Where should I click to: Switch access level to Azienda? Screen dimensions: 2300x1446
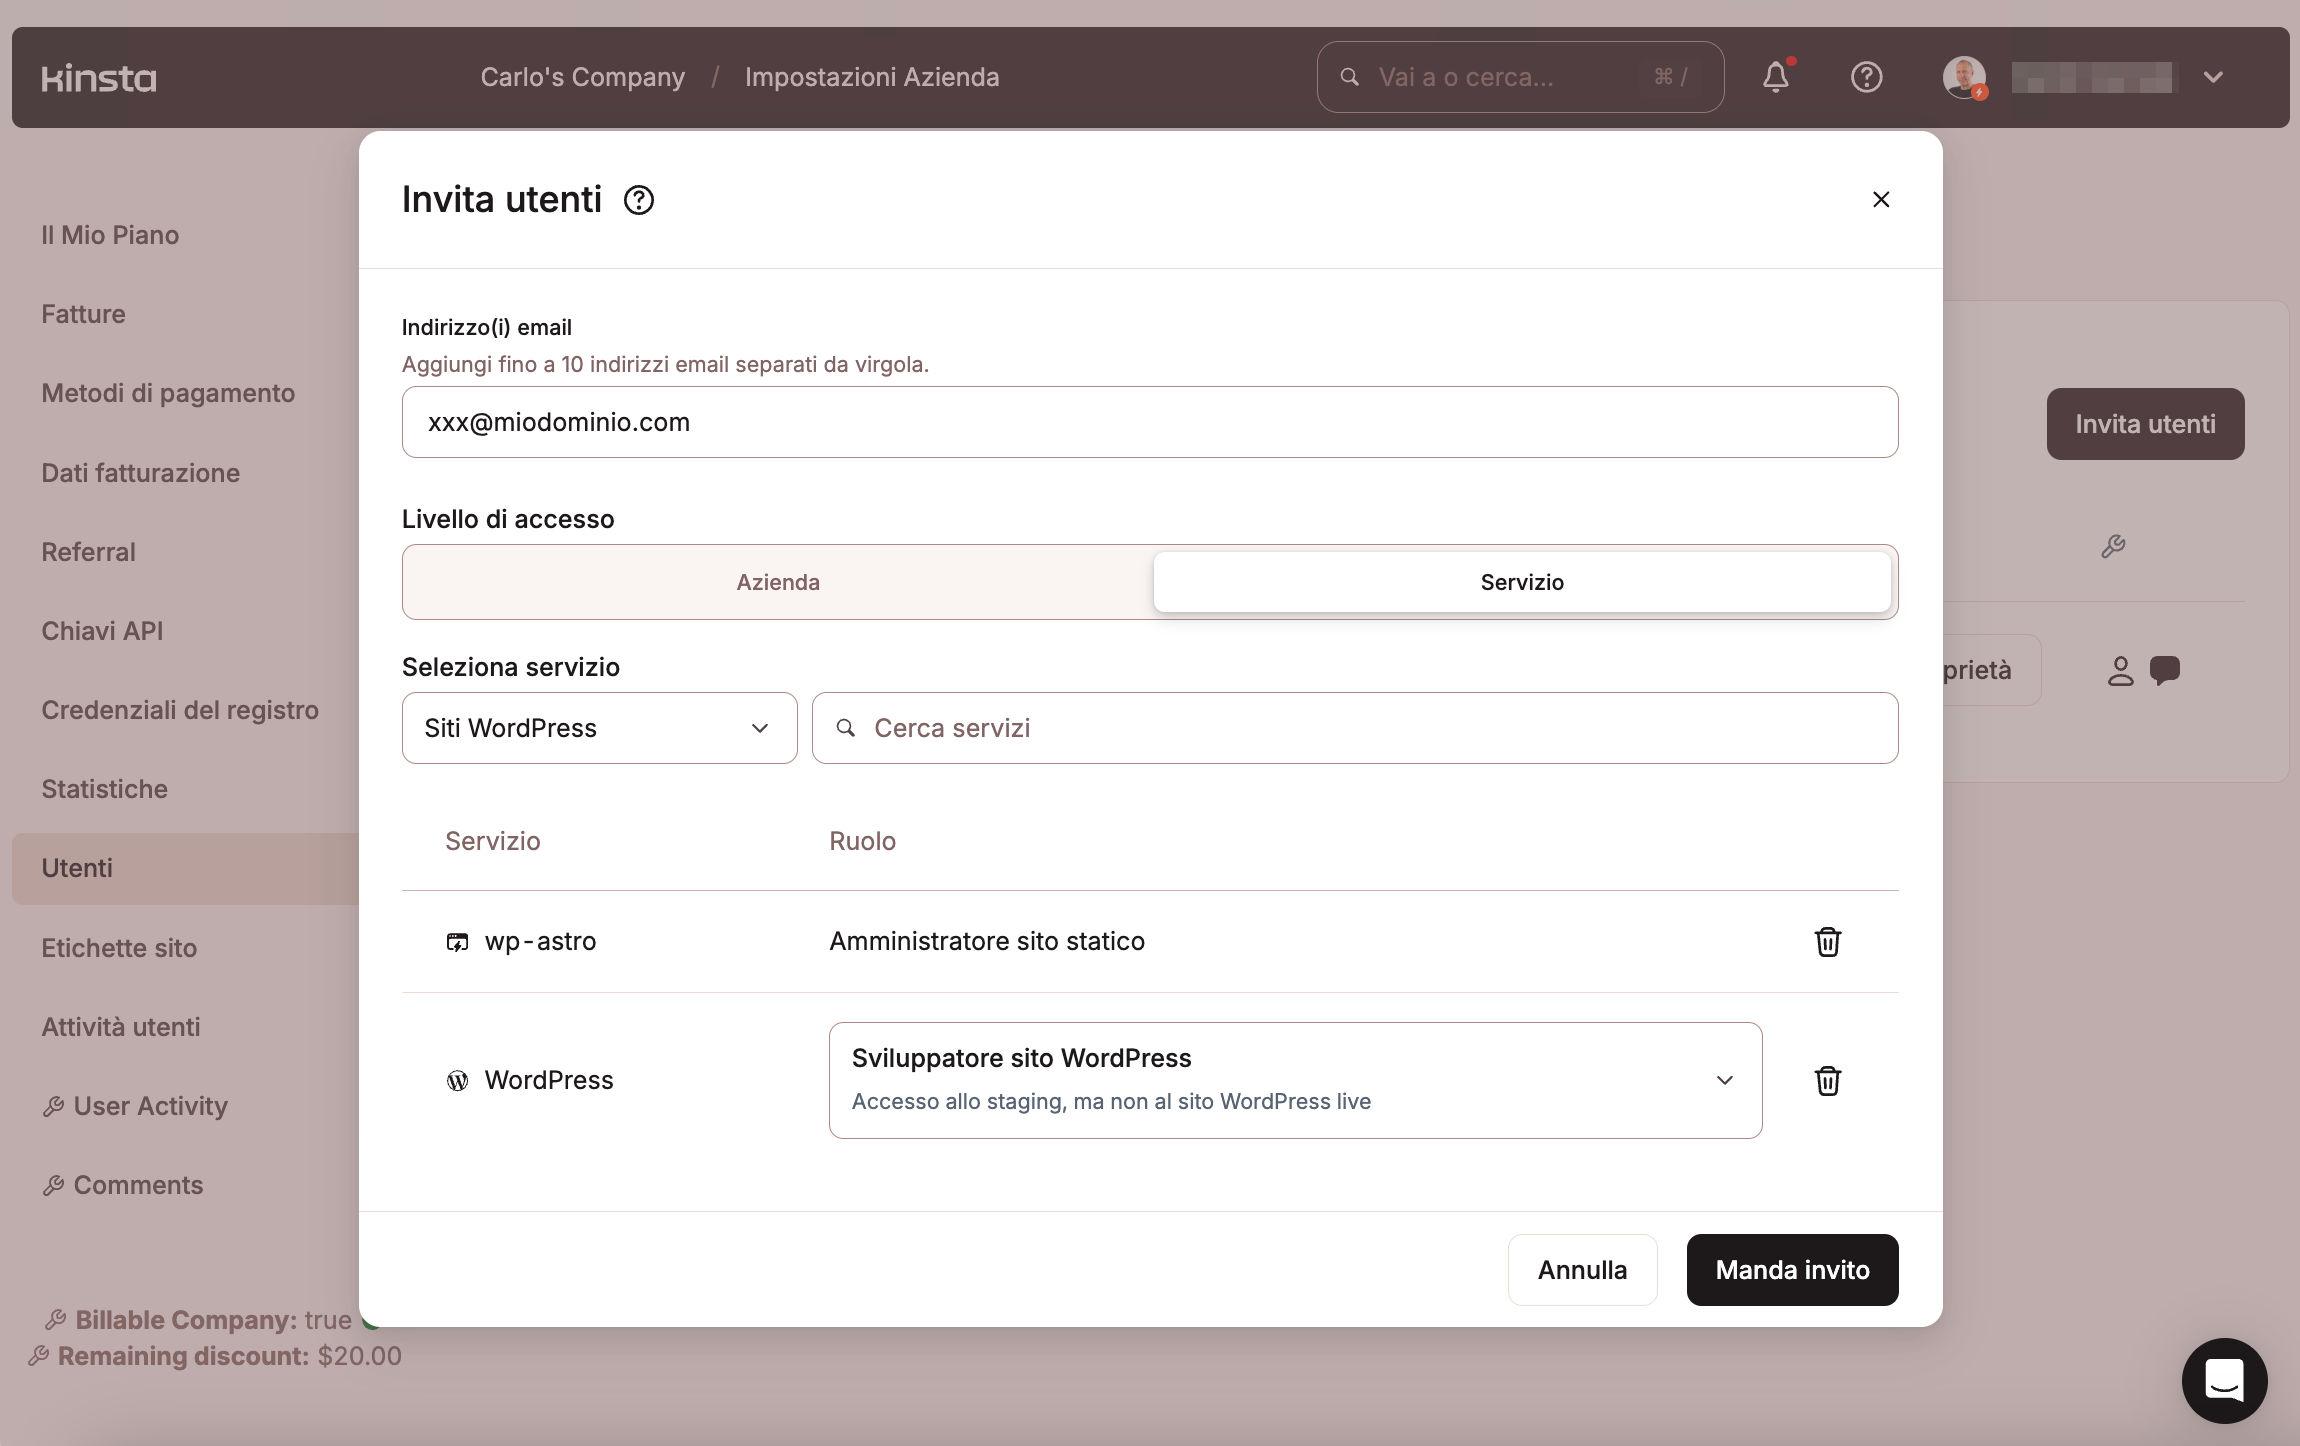[x=778, y=582]
